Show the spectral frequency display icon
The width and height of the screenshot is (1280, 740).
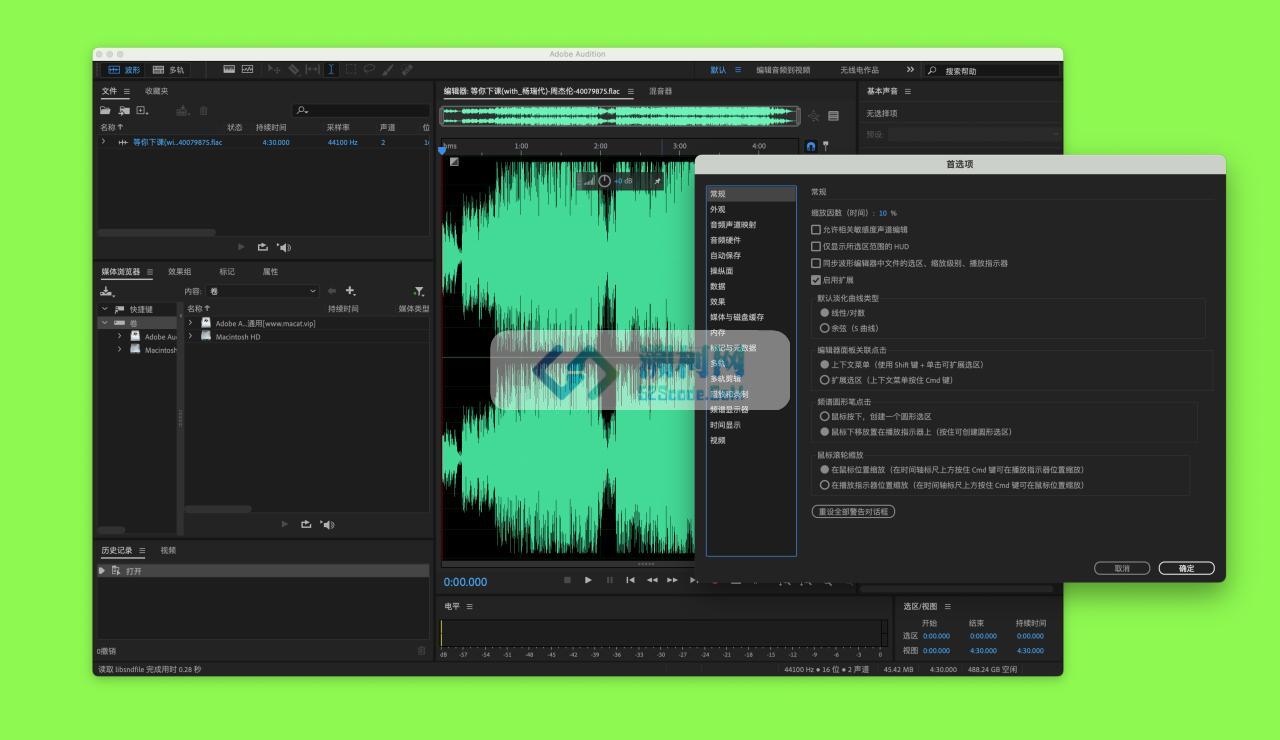229,70
